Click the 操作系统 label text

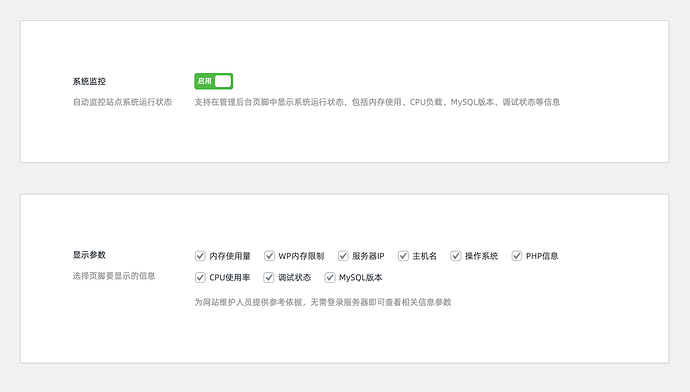point(481,256)
